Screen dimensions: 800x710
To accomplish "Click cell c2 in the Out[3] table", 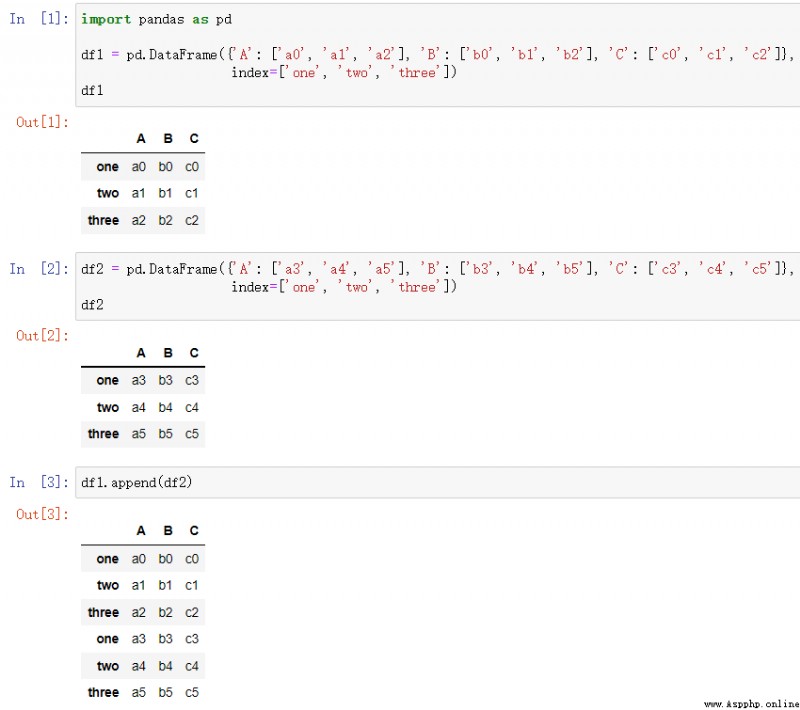I will coord(191,613).
